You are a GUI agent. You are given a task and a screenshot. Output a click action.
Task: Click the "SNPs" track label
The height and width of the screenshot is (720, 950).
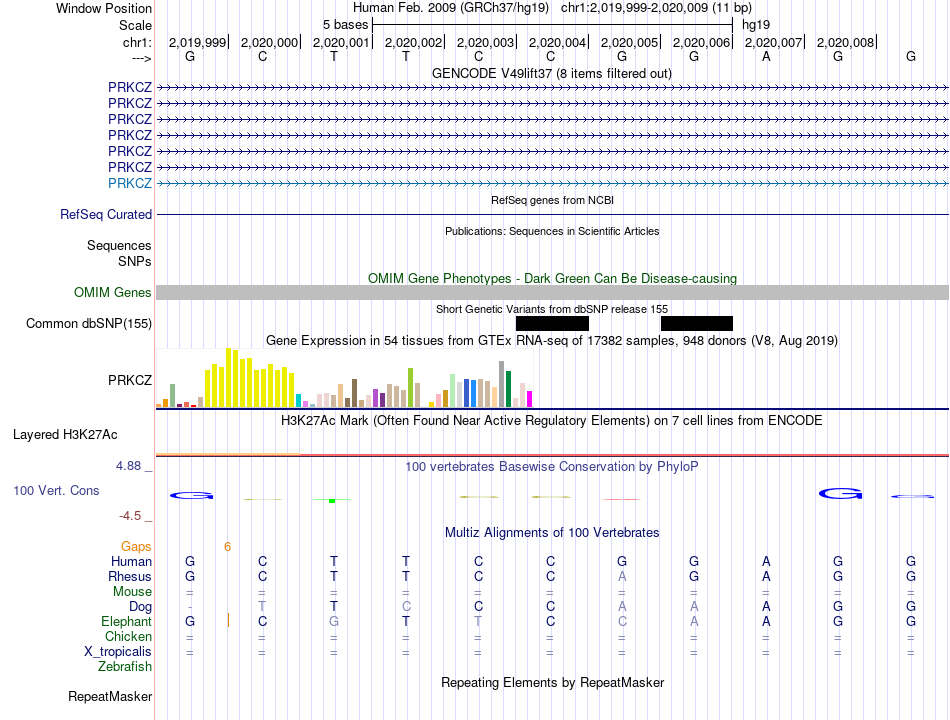pyautogui.click(x=135, y=261)
